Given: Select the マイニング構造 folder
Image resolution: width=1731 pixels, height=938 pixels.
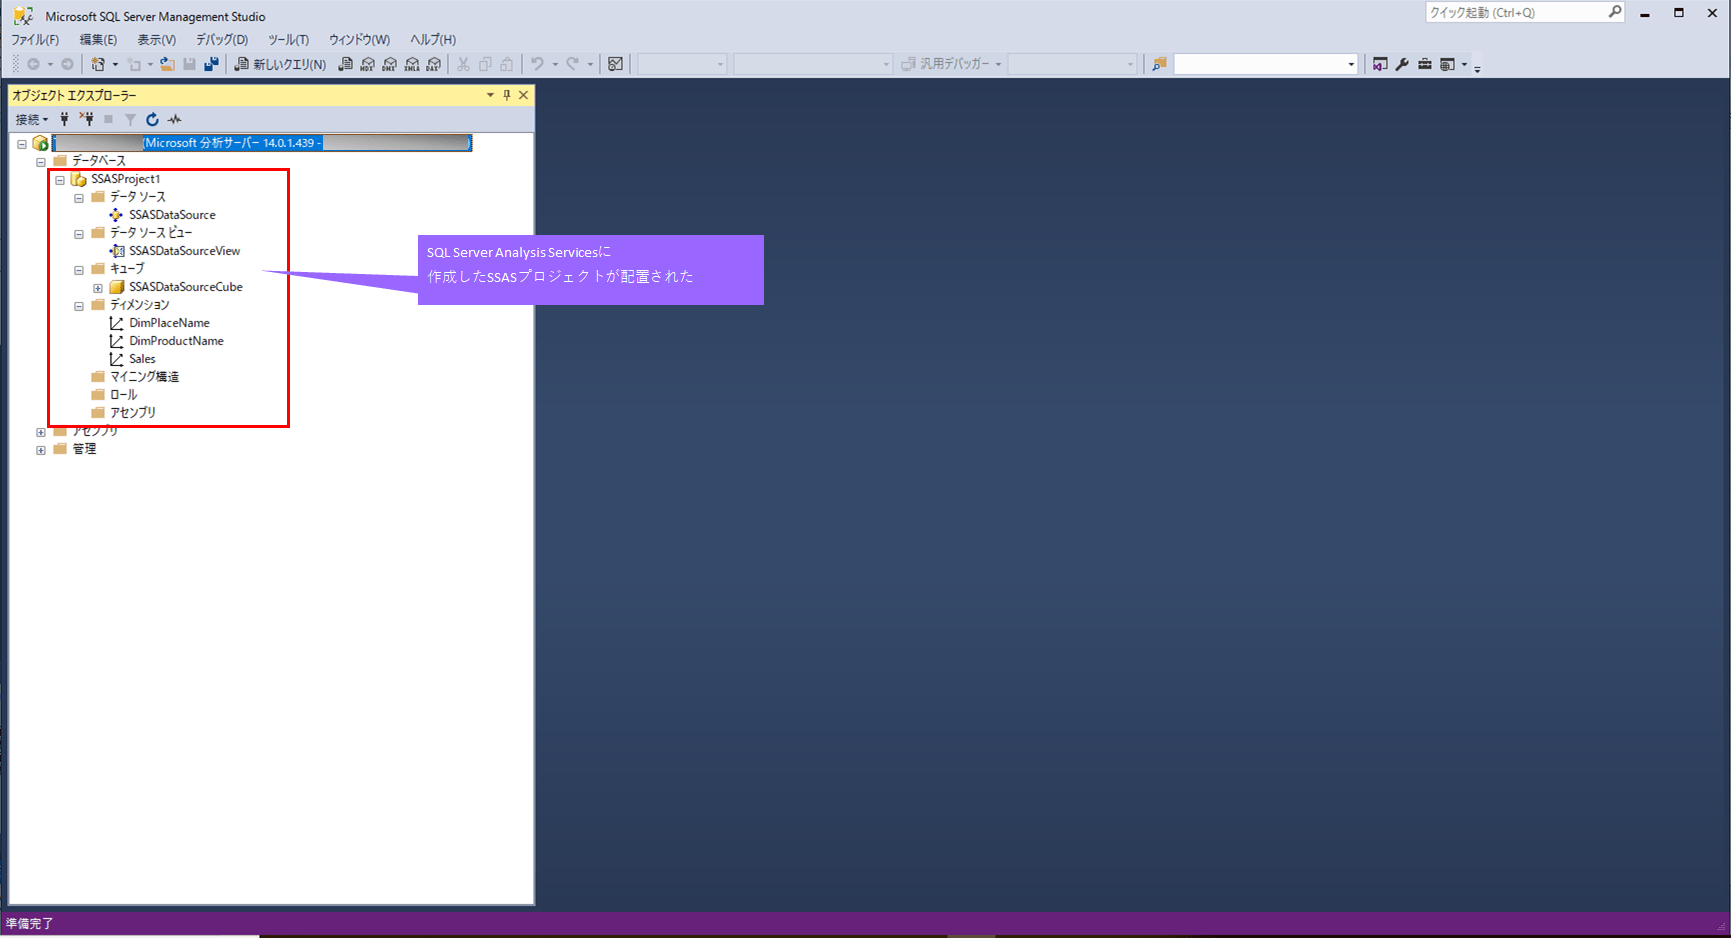Looking at the screenshot, I should (144, 377).
